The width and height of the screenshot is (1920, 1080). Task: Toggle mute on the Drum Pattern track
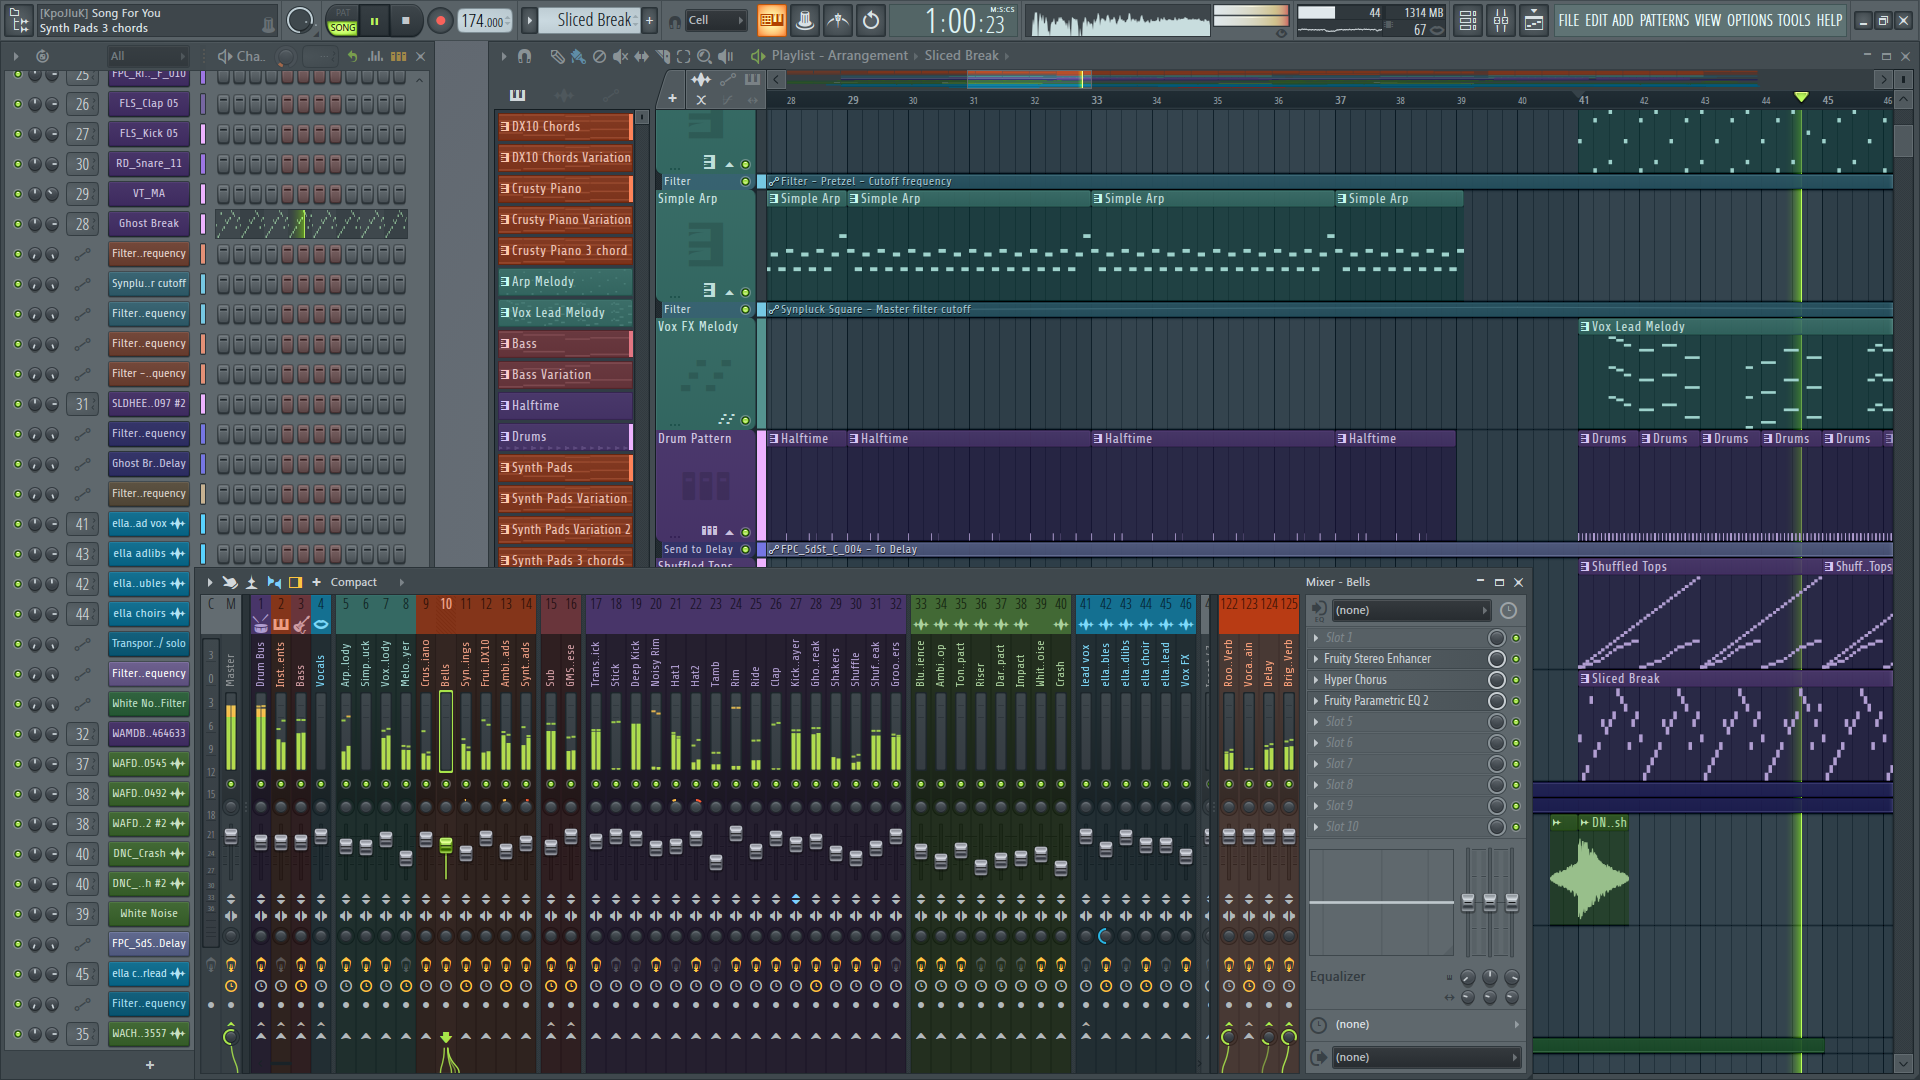click(745, 532)
